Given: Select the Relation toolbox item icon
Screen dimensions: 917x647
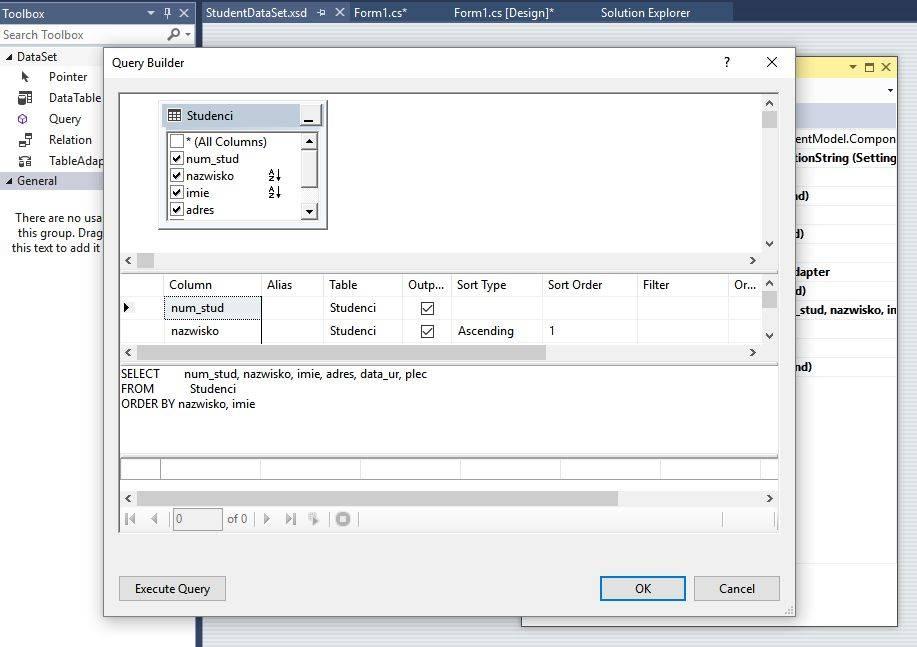Looking at the screenshot, I should 25,140.
